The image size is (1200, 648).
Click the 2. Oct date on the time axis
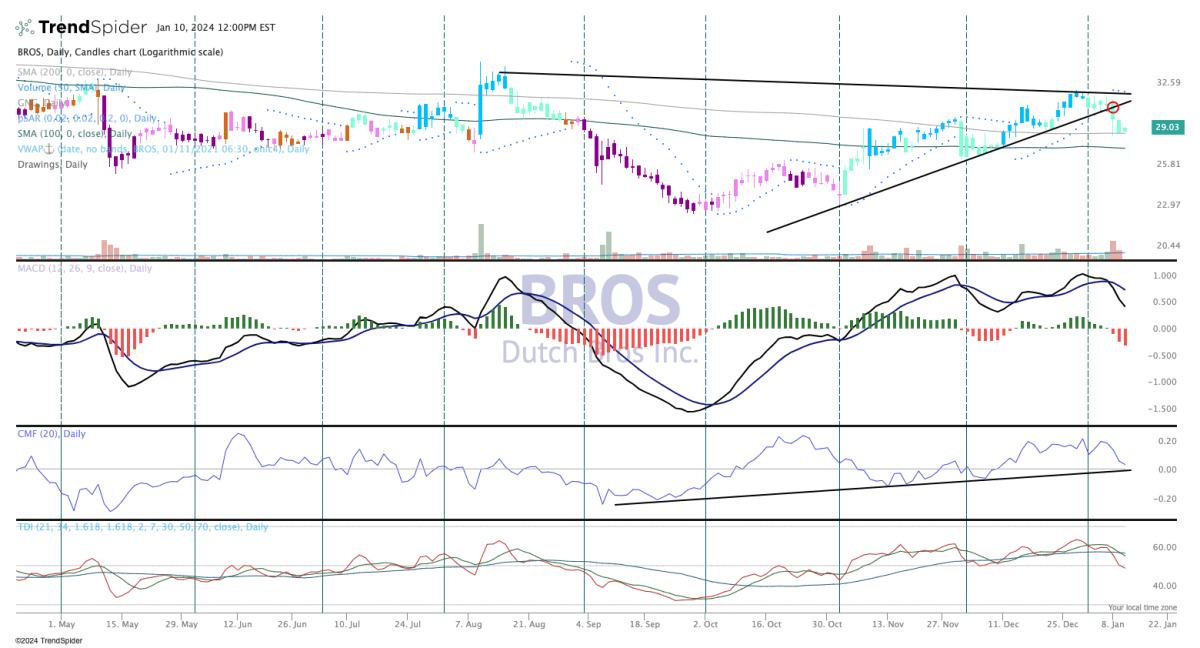click(x=705, y=622)
